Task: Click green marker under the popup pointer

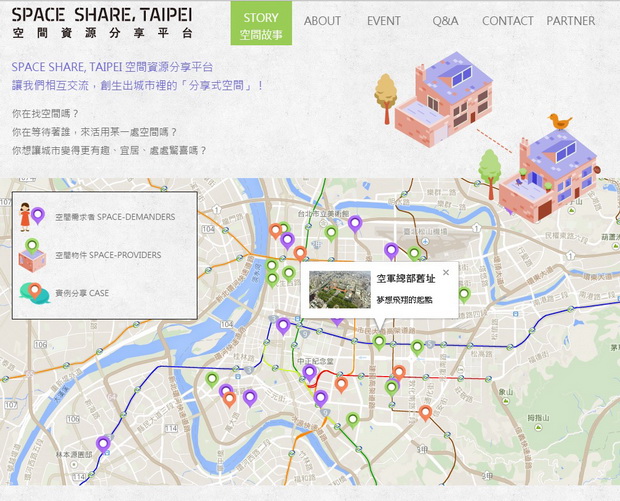Action: pyautogui.click(x=379, y=342)
